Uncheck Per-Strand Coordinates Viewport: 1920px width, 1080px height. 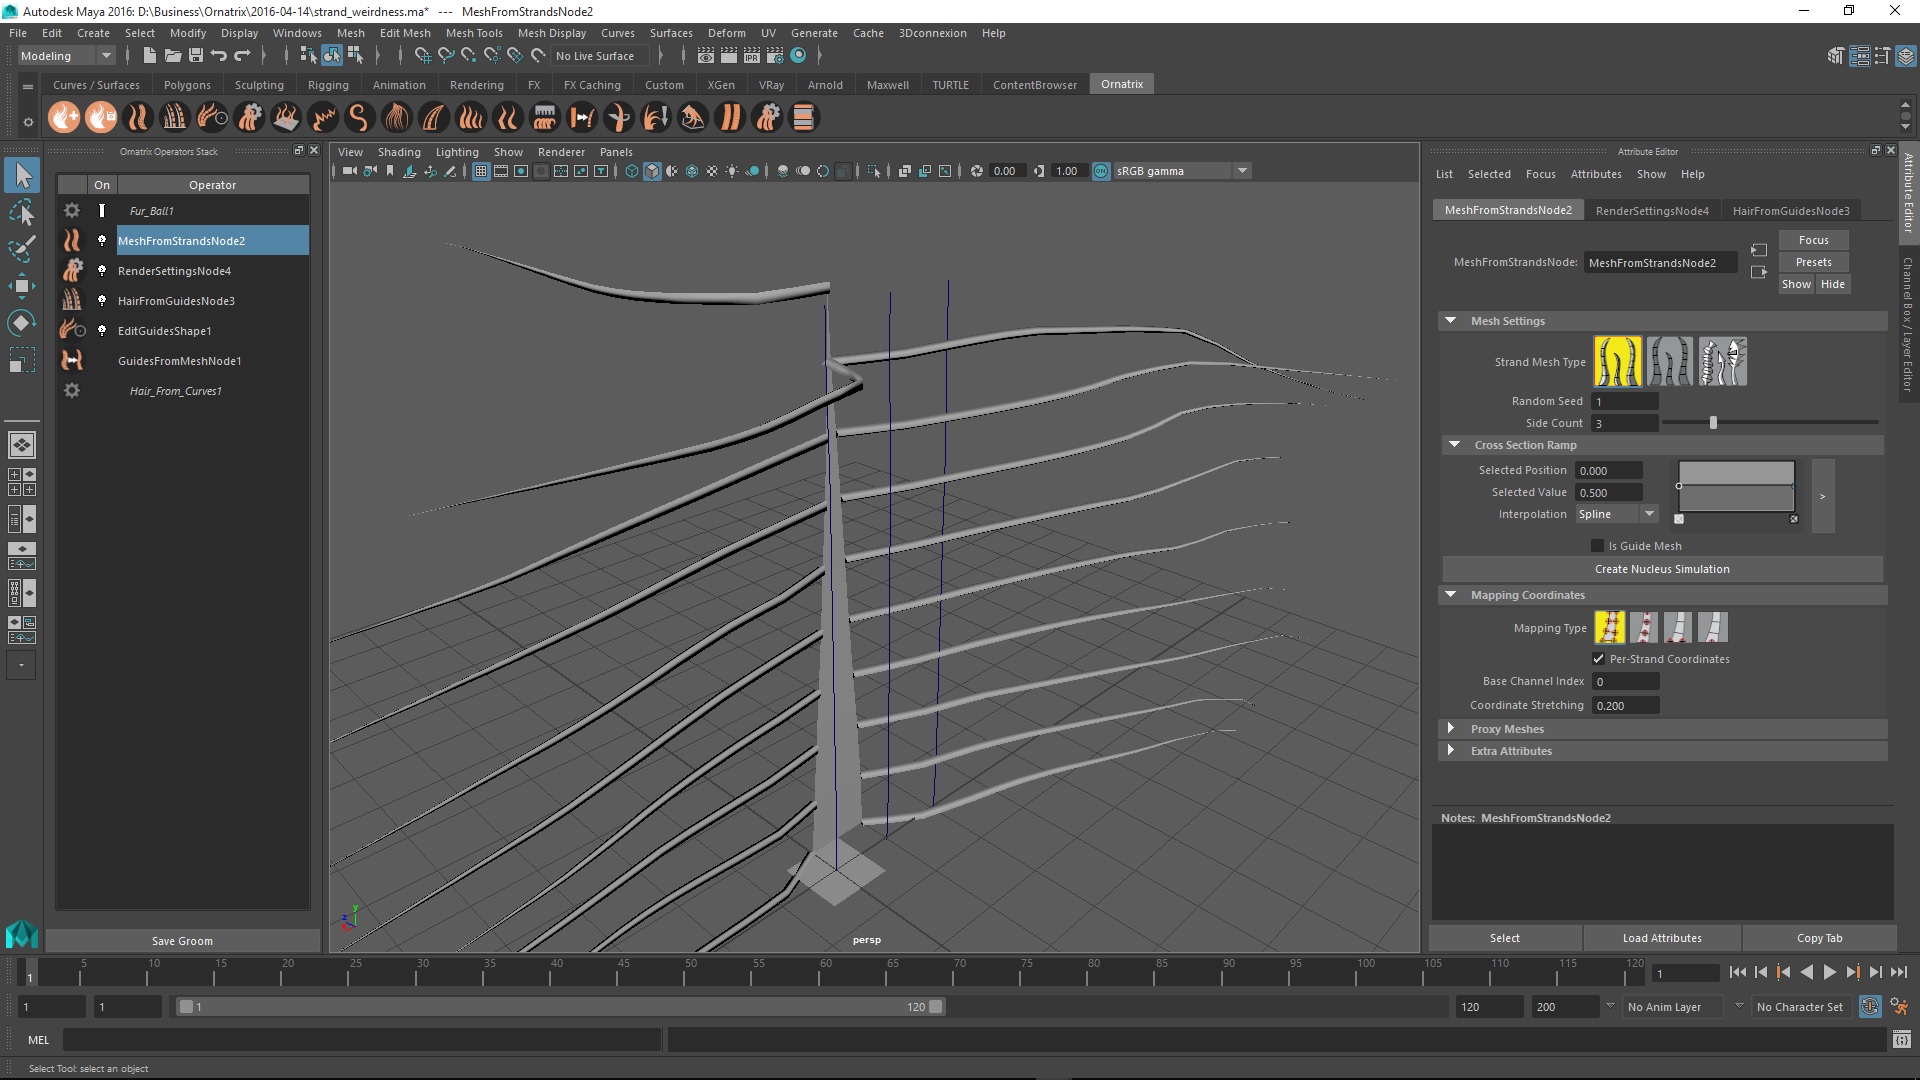click(x=1598, y=659)
